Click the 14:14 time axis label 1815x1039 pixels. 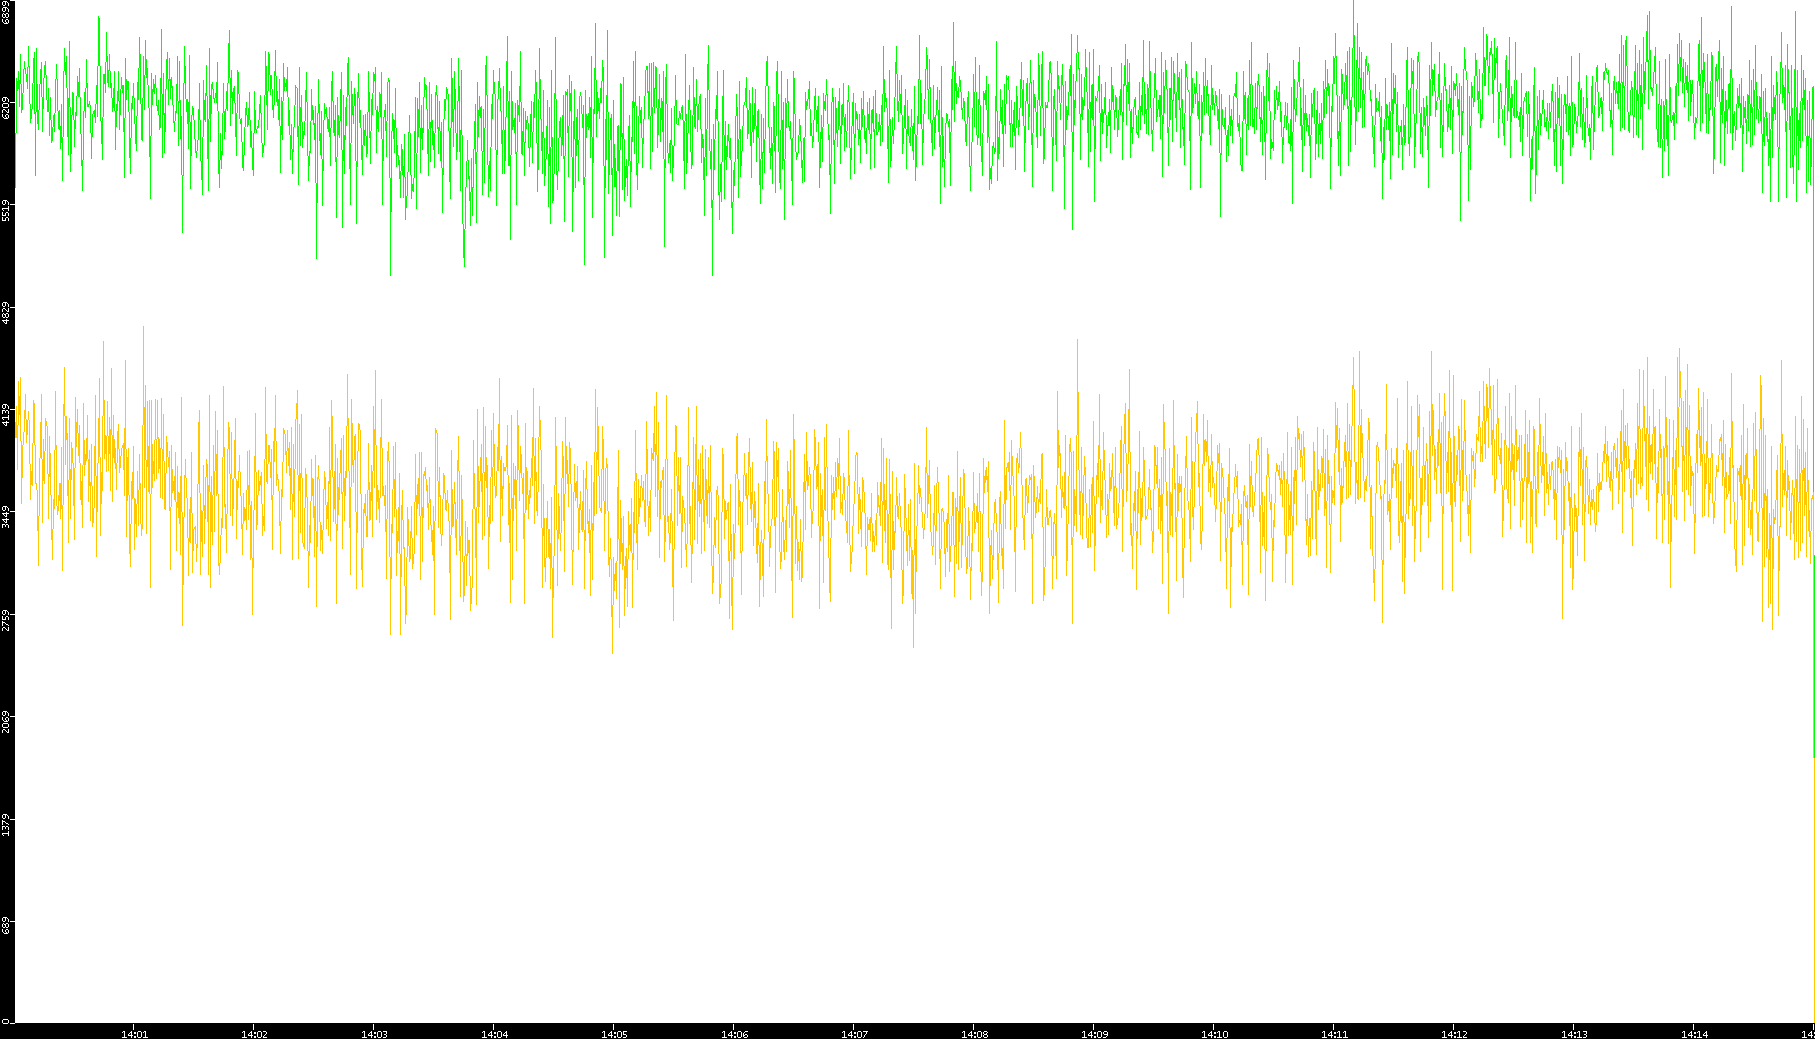(x=1694, y=1034)
